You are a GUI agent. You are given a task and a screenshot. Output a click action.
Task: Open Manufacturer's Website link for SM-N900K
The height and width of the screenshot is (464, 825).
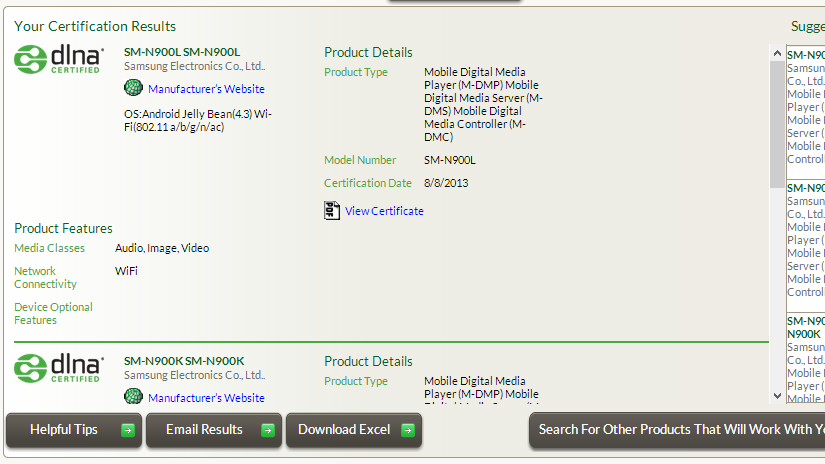click(206, 398)
